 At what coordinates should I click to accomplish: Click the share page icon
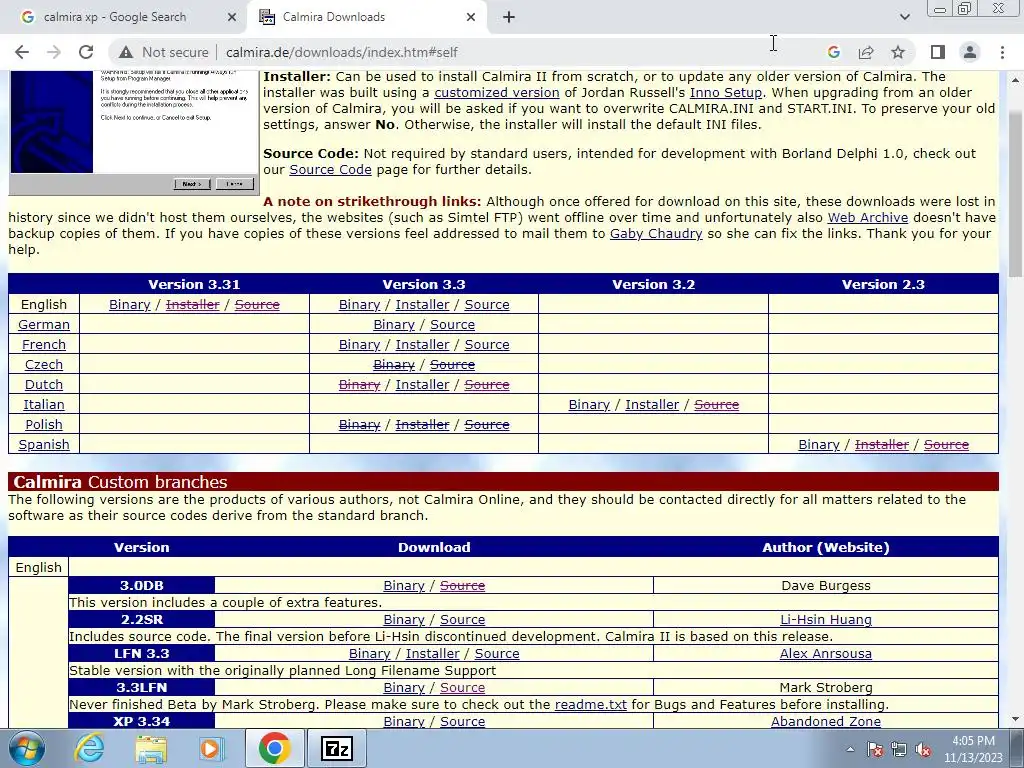pyautogui.click(x=866, y=52)
